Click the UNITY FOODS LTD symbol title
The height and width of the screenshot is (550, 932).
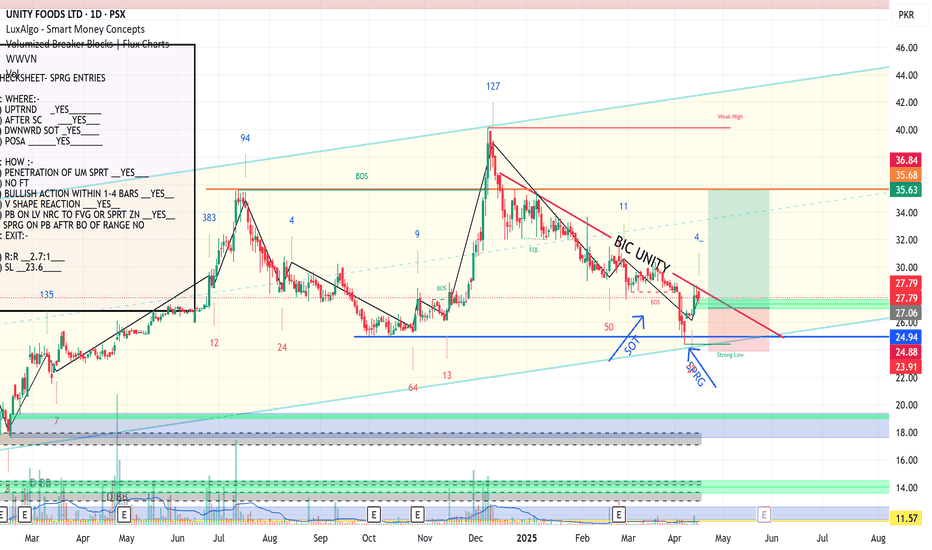(x=65, y=14)
